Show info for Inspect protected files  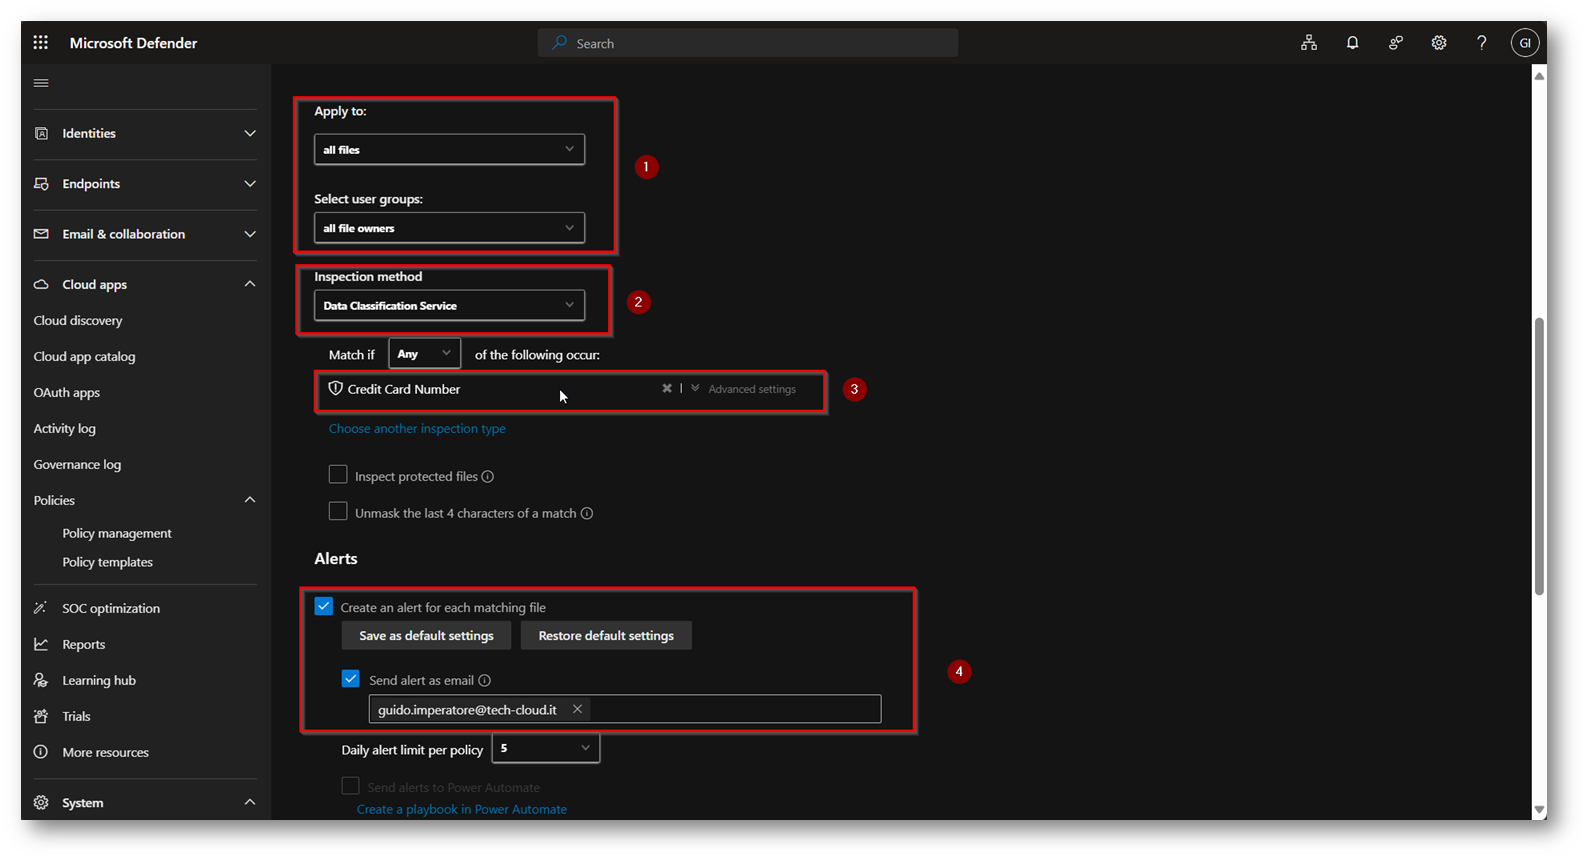(x=488, y=477)
